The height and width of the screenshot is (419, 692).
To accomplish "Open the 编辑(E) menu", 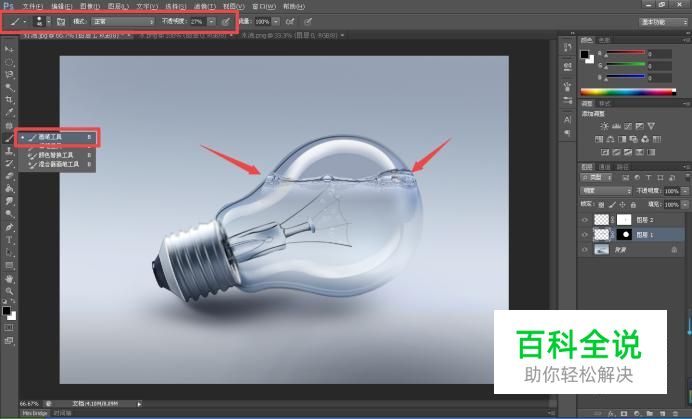I will (61, 7).
